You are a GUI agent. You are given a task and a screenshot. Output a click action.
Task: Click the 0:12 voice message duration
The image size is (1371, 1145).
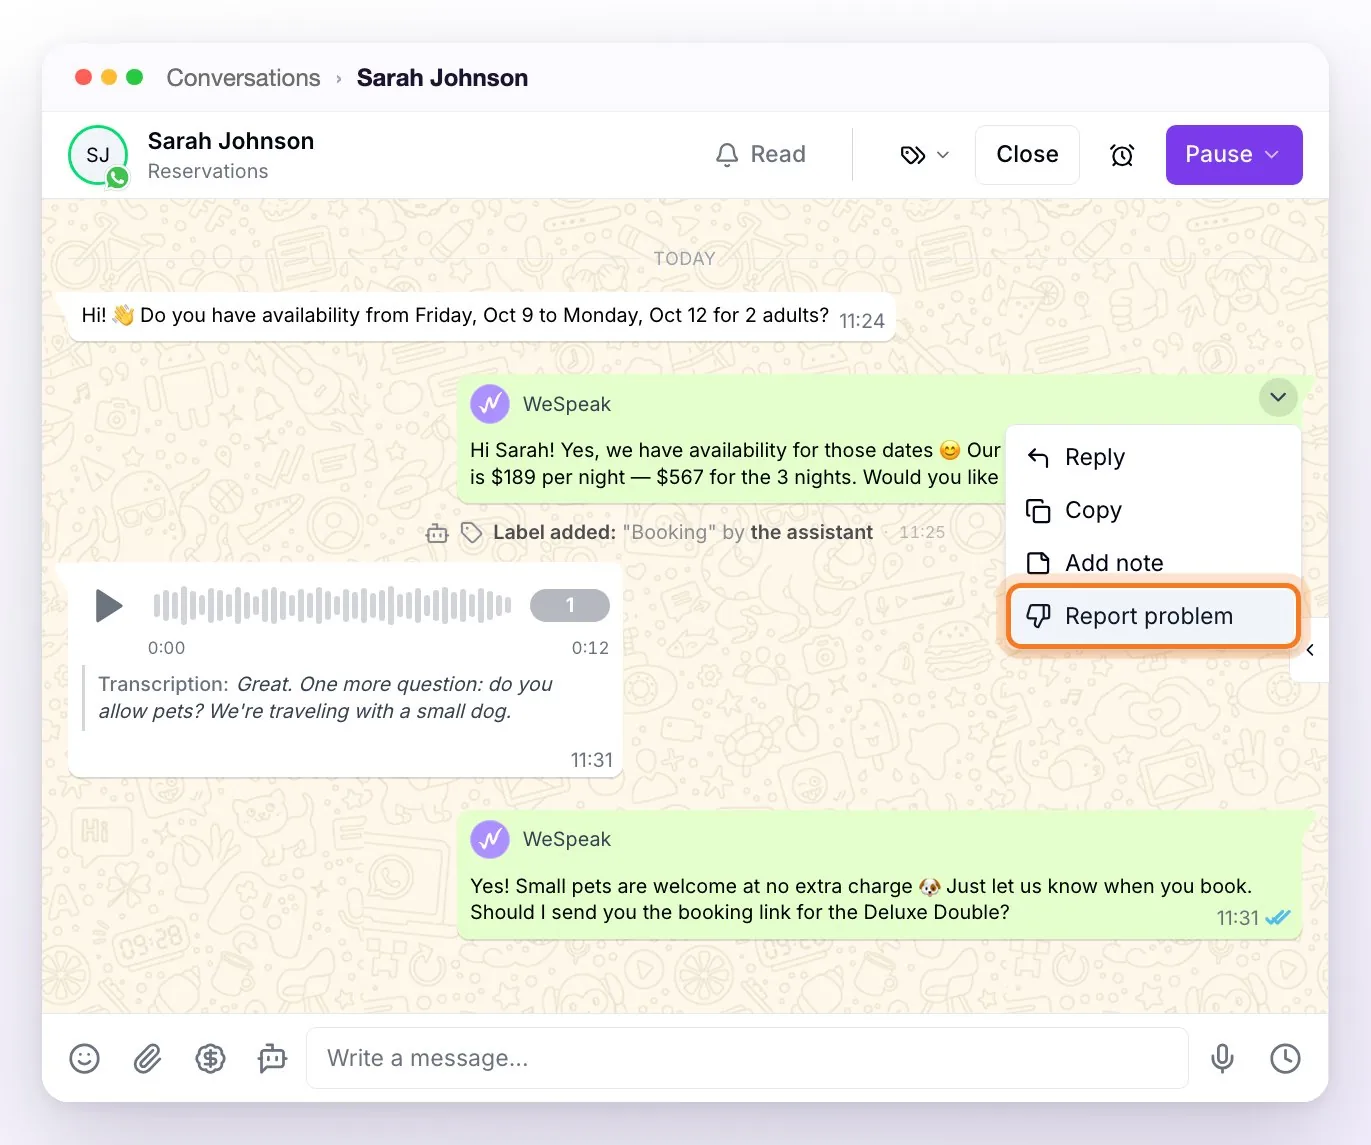[x=590, y=648]
